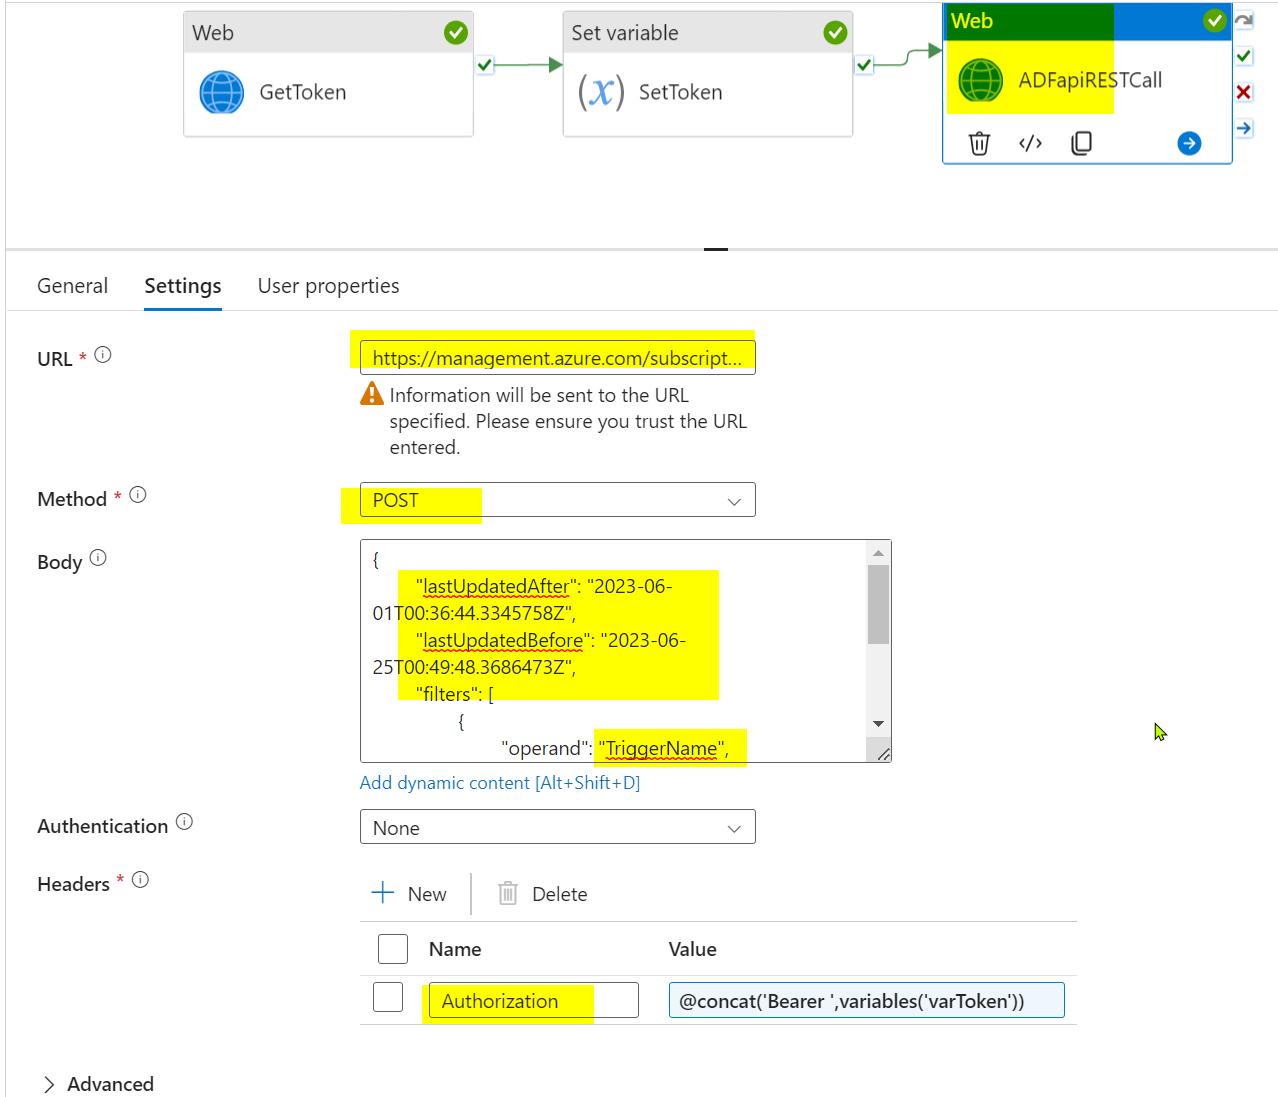Click Add dynamic content link
The width and height of the screenshot is (1278, 1097).
coord(500,783)
